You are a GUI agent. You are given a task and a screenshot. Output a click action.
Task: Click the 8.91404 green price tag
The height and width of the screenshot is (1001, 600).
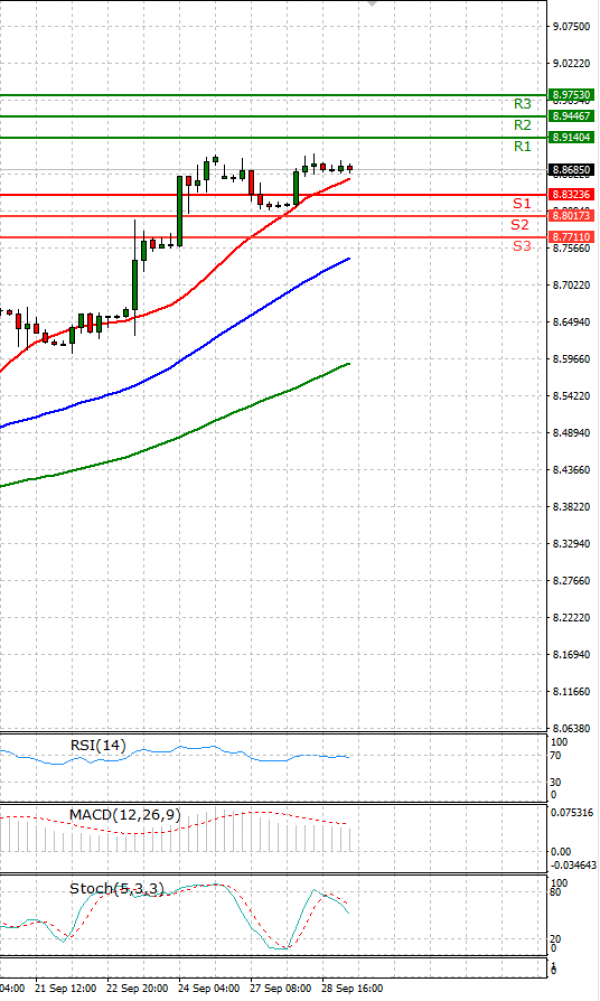(572, 137)
